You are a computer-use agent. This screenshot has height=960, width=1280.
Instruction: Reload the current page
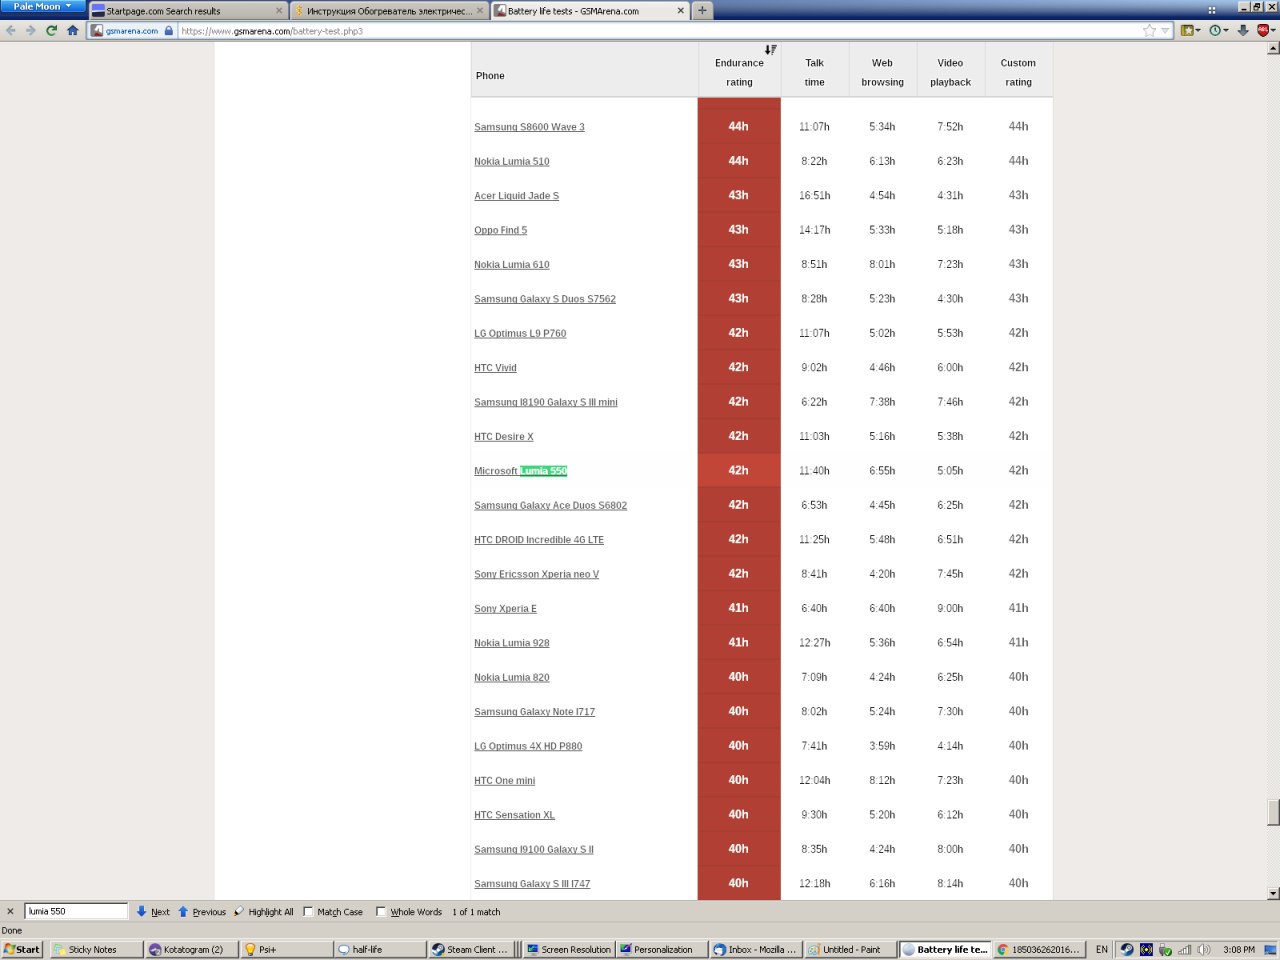tap(51, 31)
